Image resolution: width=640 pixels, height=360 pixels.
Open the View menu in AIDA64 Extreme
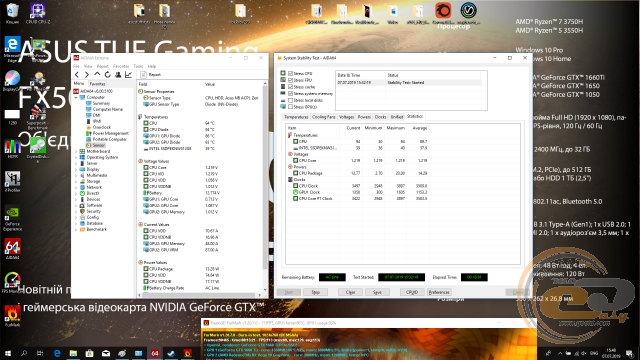pos(88,66)
